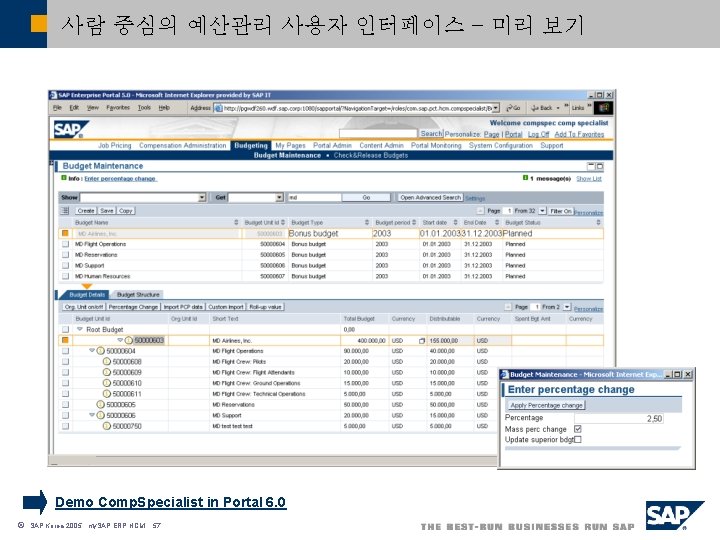Click Apply Percentage change button in popup
The image size is (720, 540).
point(546,405)
